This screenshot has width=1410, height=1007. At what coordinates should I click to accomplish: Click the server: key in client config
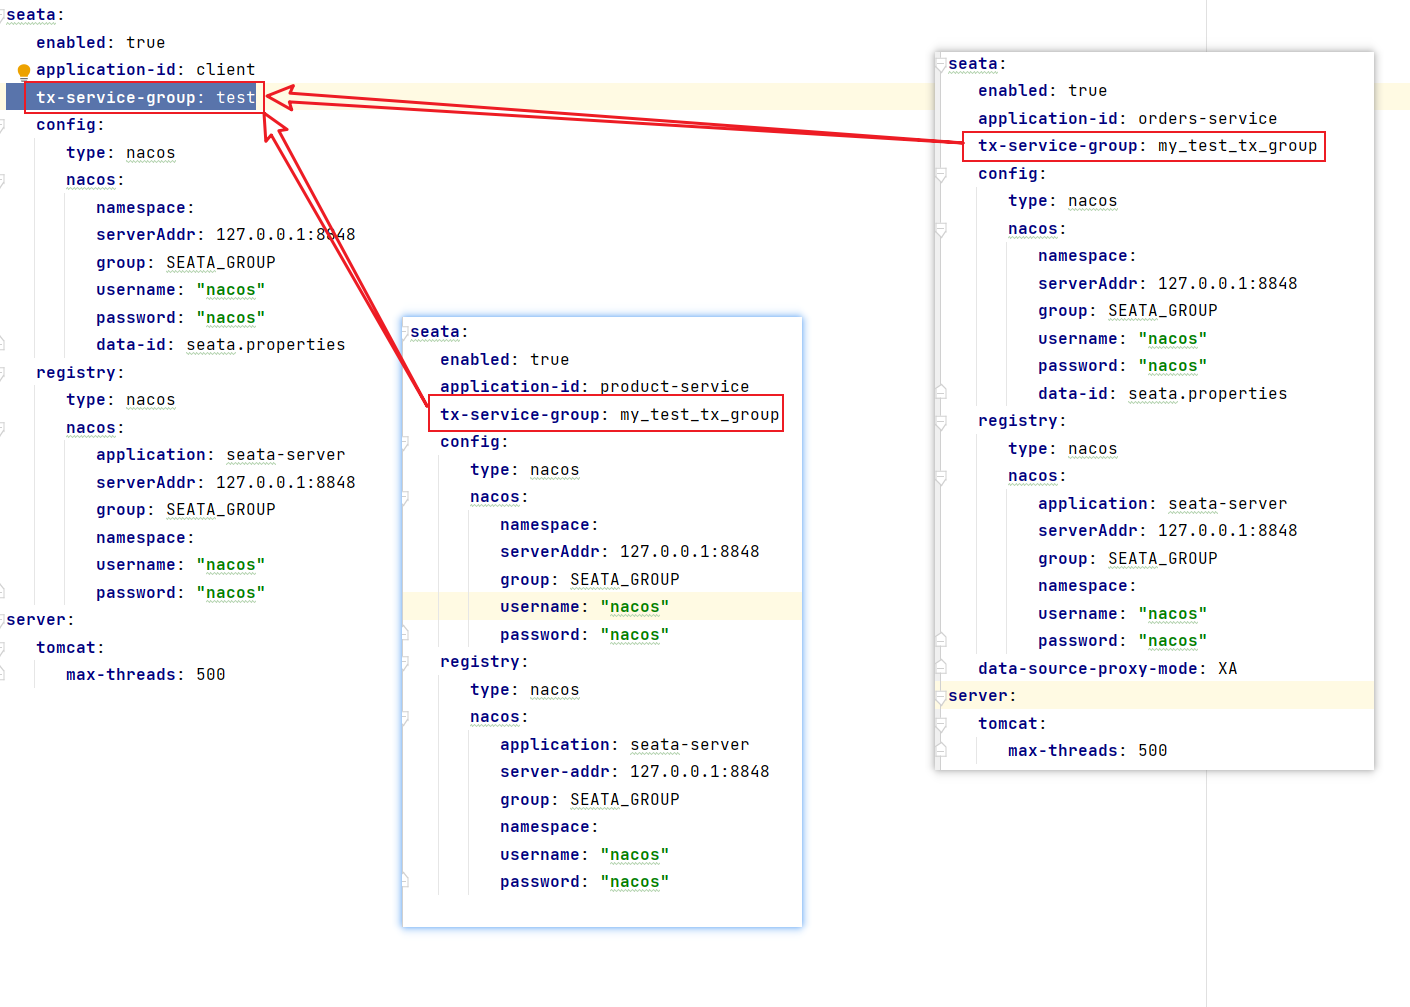click(x=40, y=620)
